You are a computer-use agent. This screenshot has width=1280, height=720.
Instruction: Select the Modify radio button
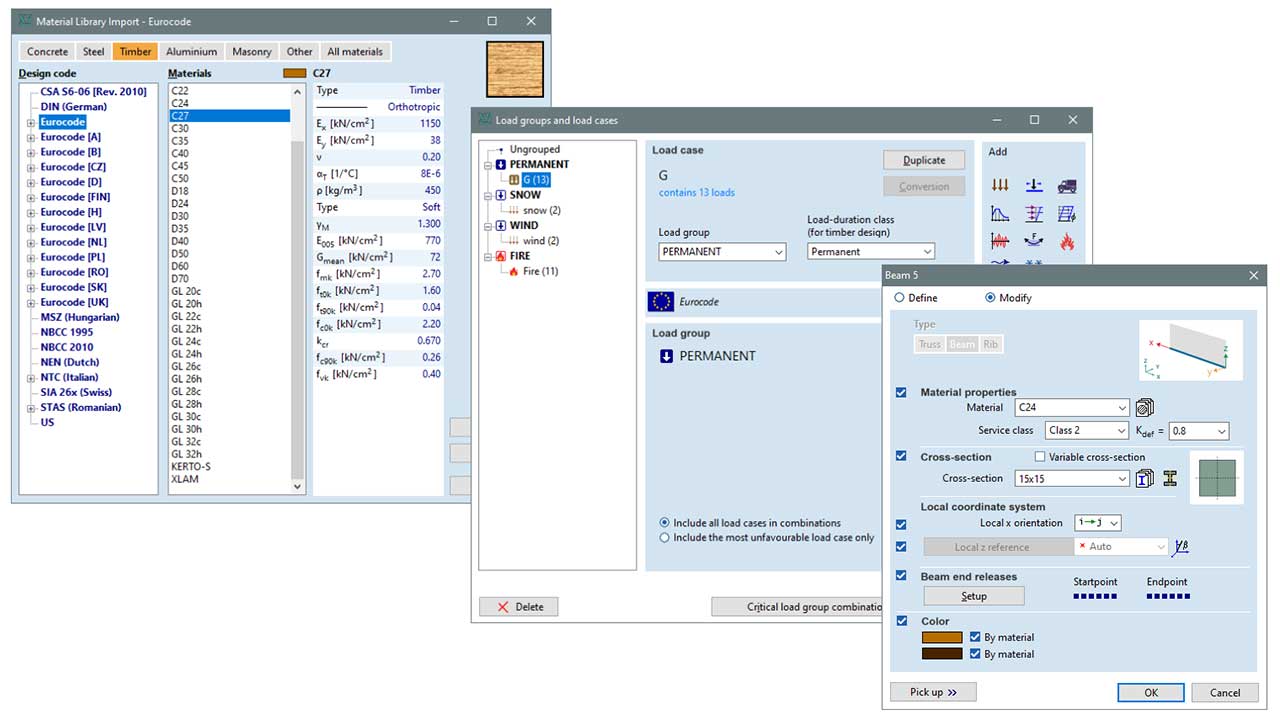[x=991, y=298]
